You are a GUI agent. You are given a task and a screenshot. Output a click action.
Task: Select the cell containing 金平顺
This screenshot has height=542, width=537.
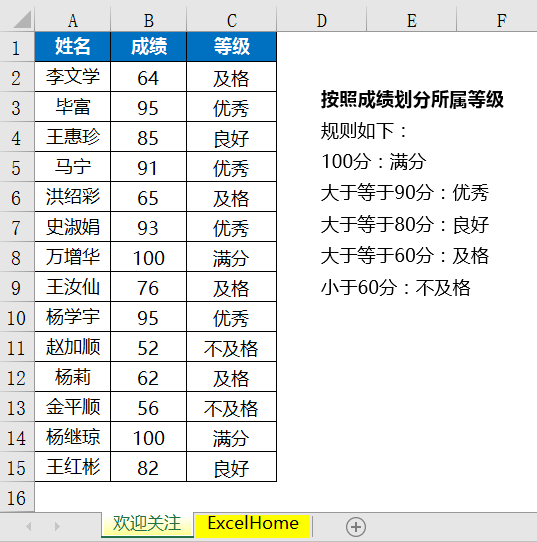73,407
